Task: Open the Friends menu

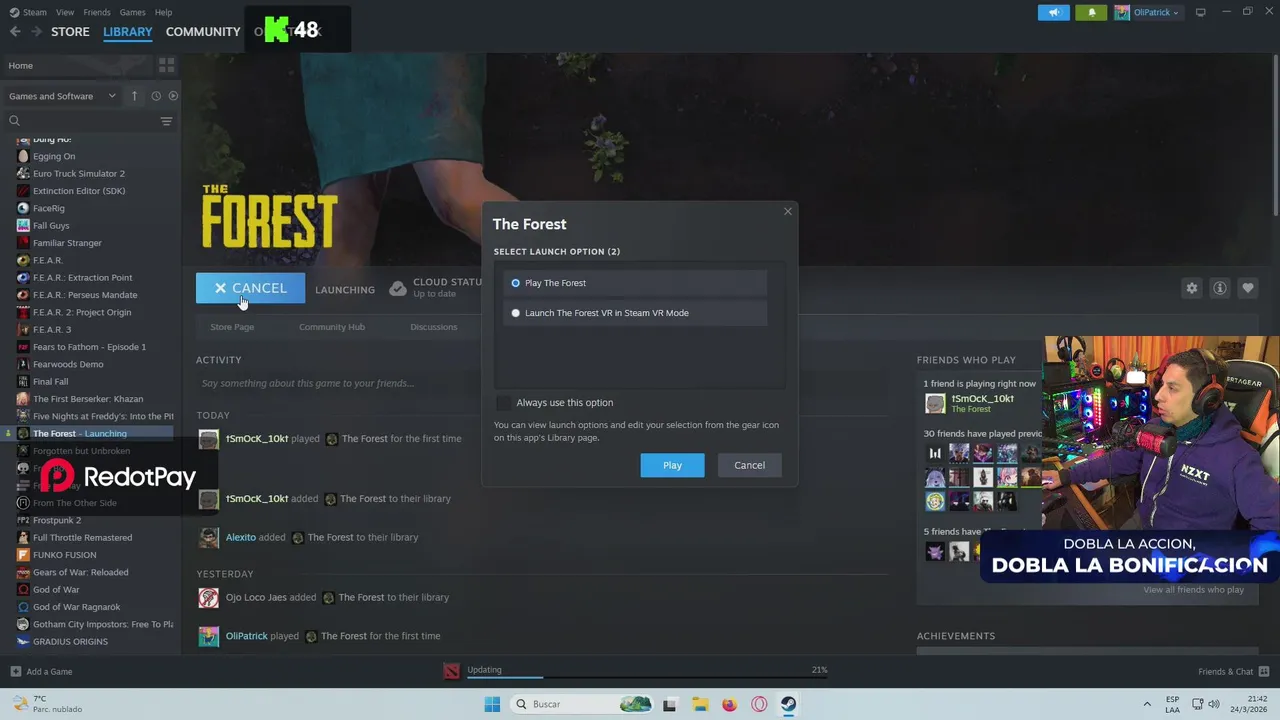Action: (x=97, y=12)
